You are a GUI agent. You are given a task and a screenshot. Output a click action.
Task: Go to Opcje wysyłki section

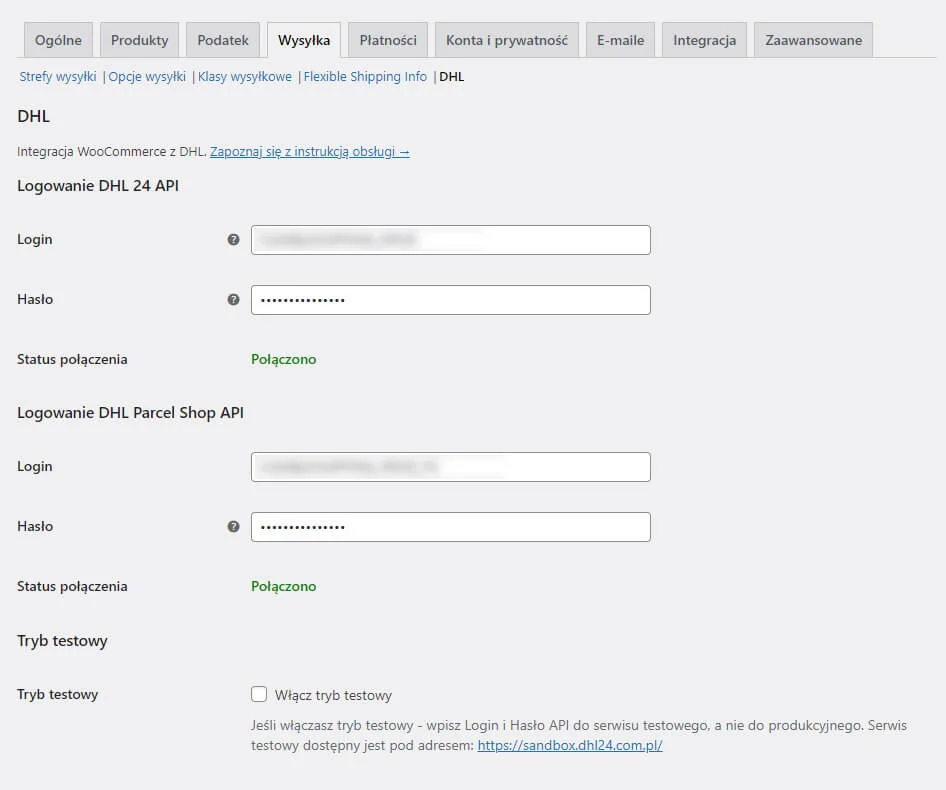coord(147,77)
